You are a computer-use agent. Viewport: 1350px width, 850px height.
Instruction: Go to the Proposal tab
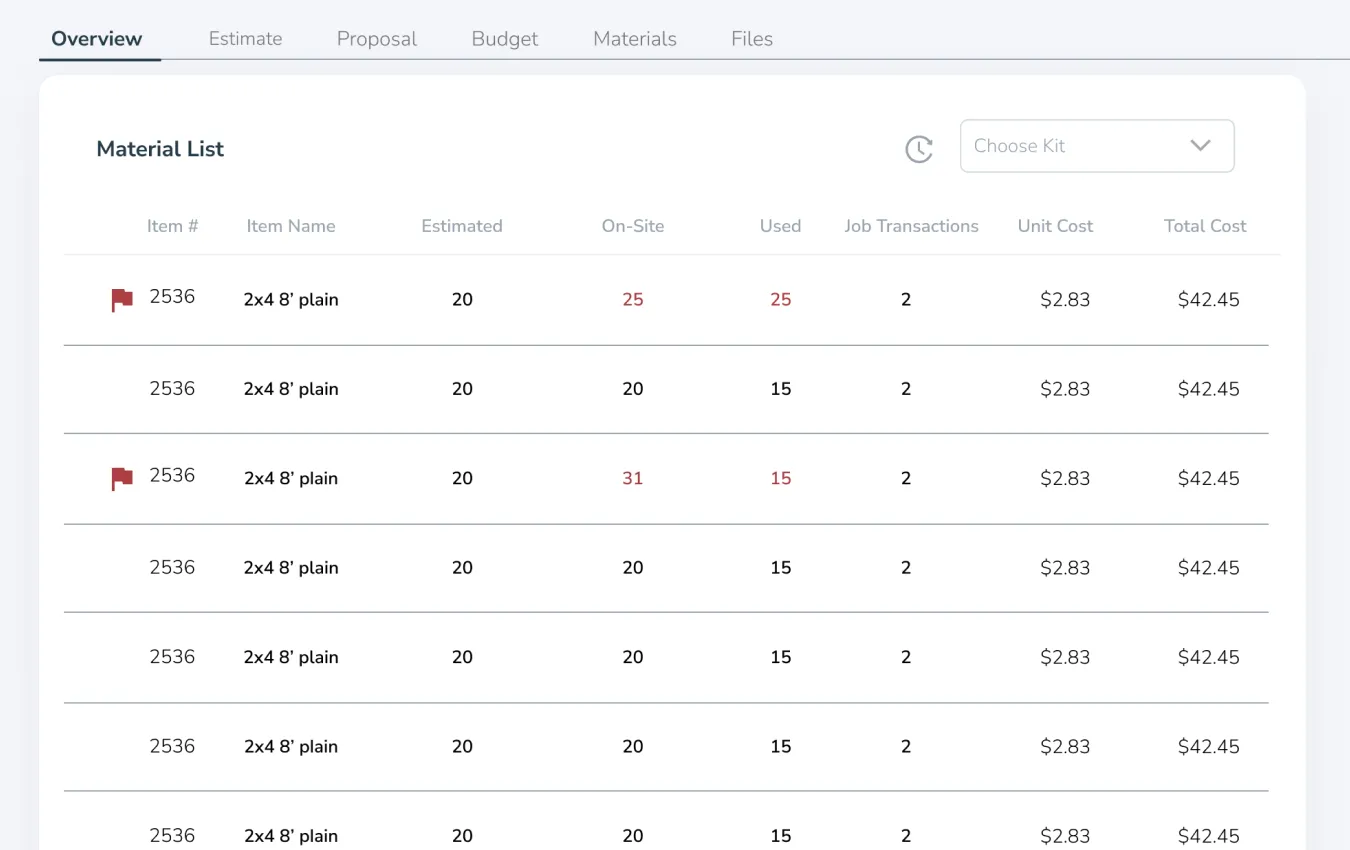click(x=377, y=39)
